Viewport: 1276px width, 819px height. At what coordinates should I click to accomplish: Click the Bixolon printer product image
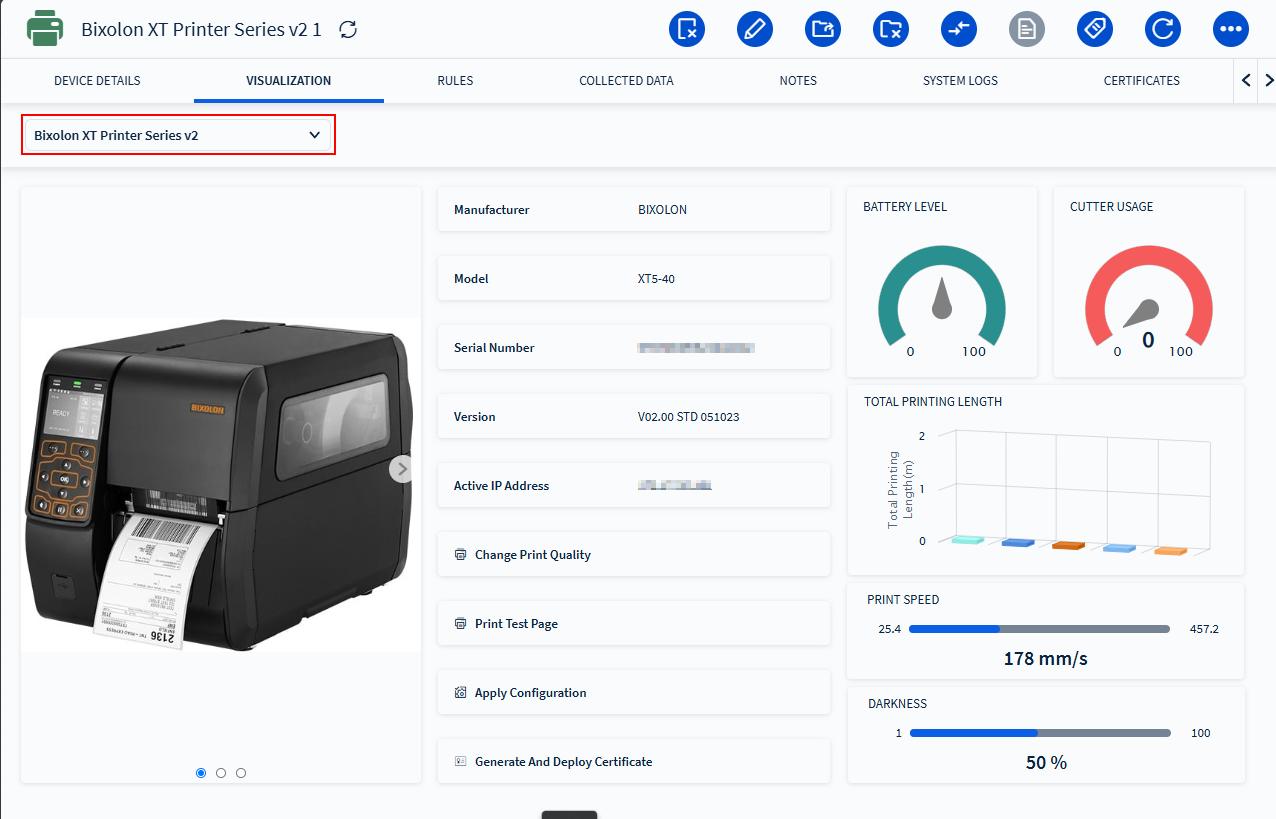pos(220,485)
